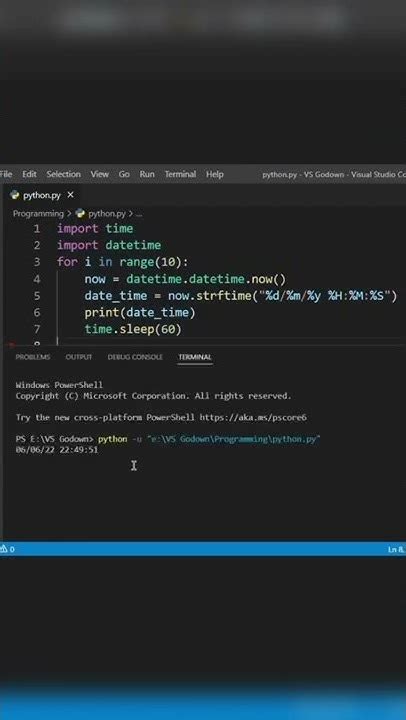This screenshot has width=406, height=720.
Task: Open the View menu
Action: pyautogui.click(x=100, y=174)
